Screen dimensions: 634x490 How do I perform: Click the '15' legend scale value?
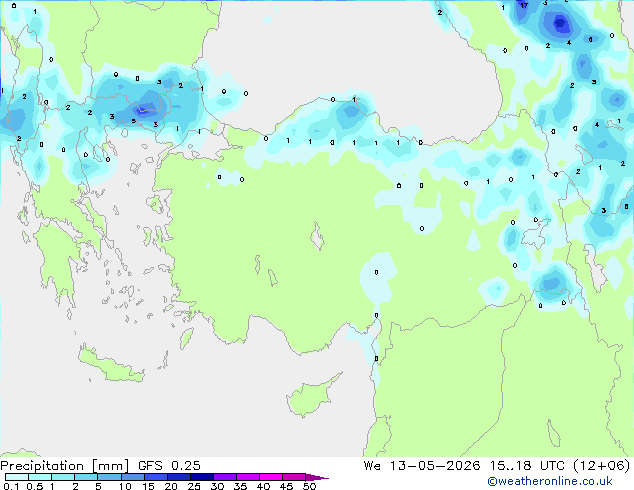(148, 486)
